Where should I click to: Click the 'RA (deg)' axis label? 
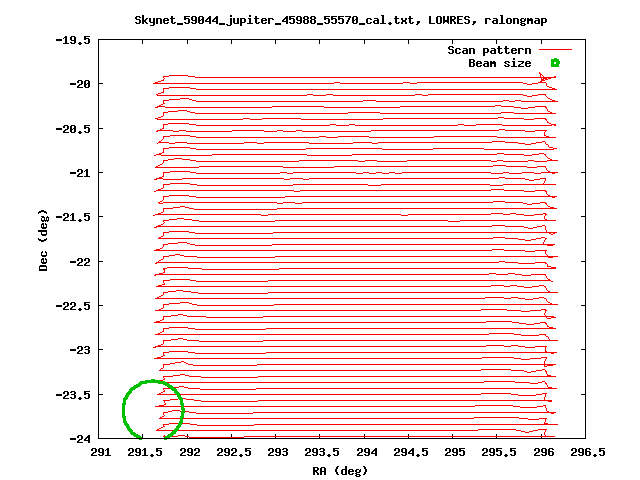coord(340,471)
